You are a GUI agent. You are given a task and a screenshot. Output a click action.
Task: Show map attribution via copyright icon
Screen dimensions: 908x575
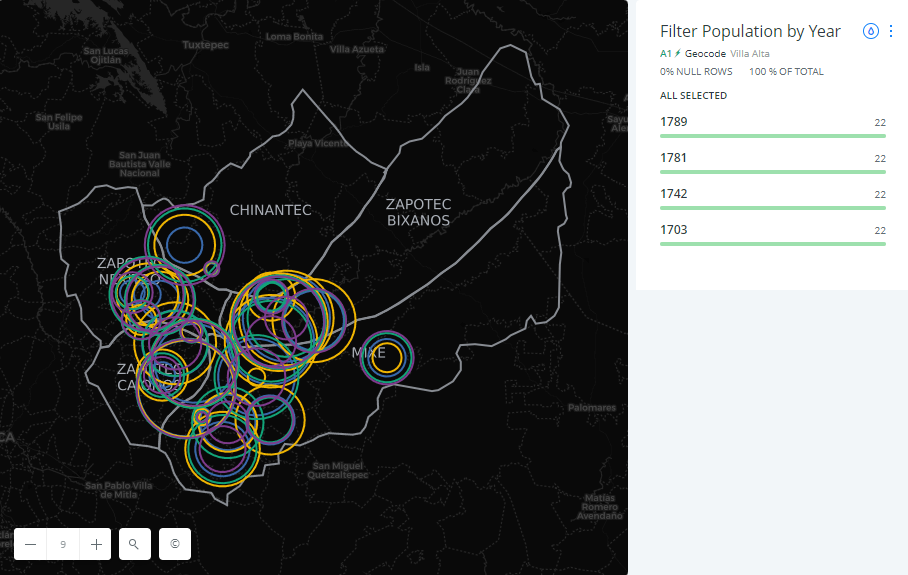(175, 544)
